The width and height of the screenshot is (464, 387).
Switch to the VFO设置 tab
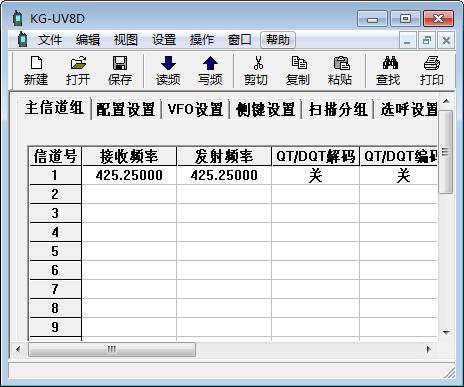point(195,109)
